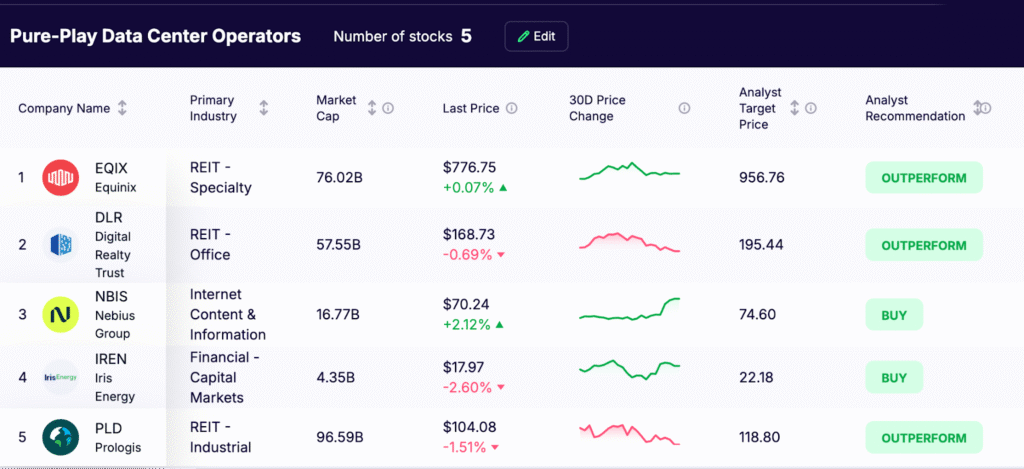The height and width of the screenshot is (469, 1024).
Task: Select the DLR ticker text
Action: [x=108, y=218]
